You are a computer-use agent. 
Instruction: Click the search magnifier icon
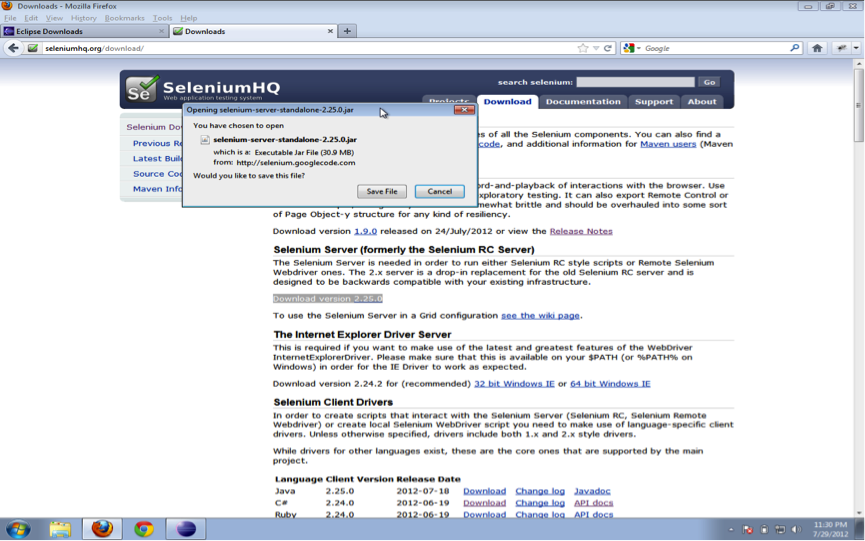point(794,48)
